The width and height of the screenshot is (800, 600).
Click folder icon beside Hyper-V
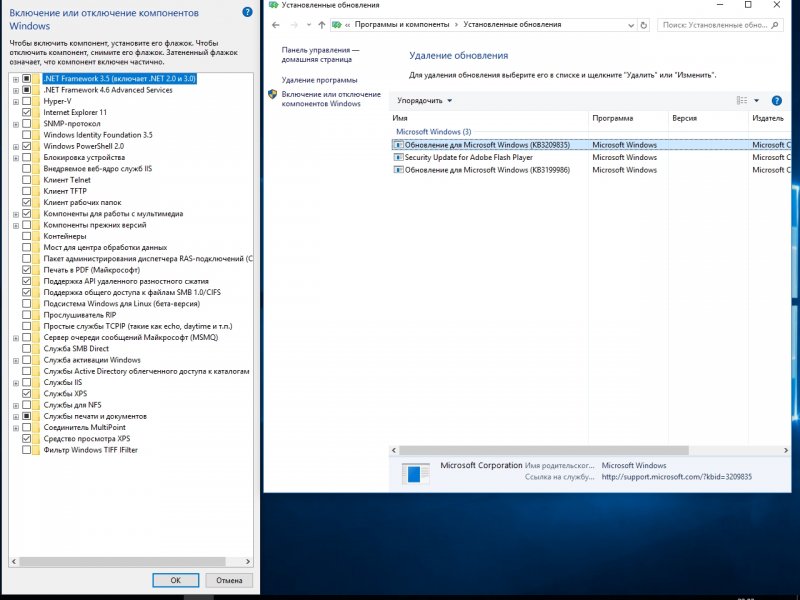coord(36,101)
